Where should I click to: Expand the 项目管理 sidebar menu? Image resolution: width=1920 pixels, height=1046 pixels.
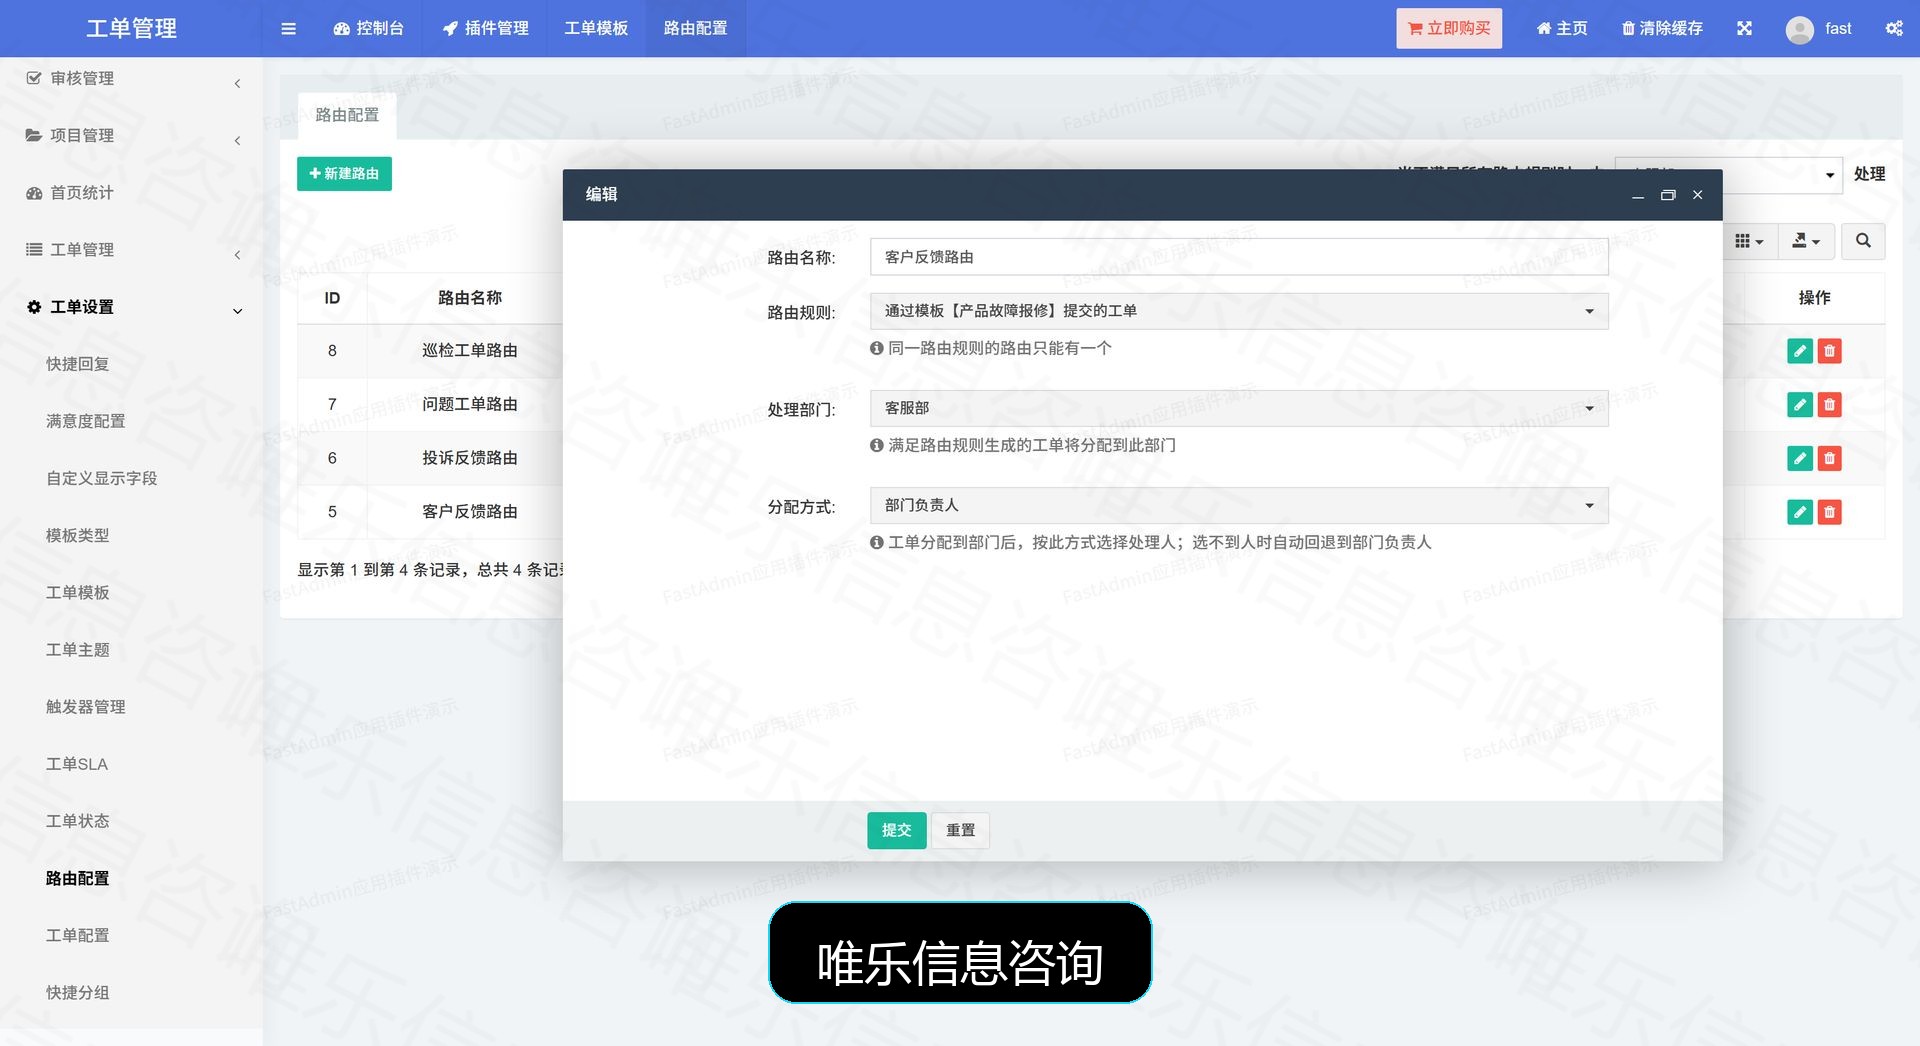131,136
